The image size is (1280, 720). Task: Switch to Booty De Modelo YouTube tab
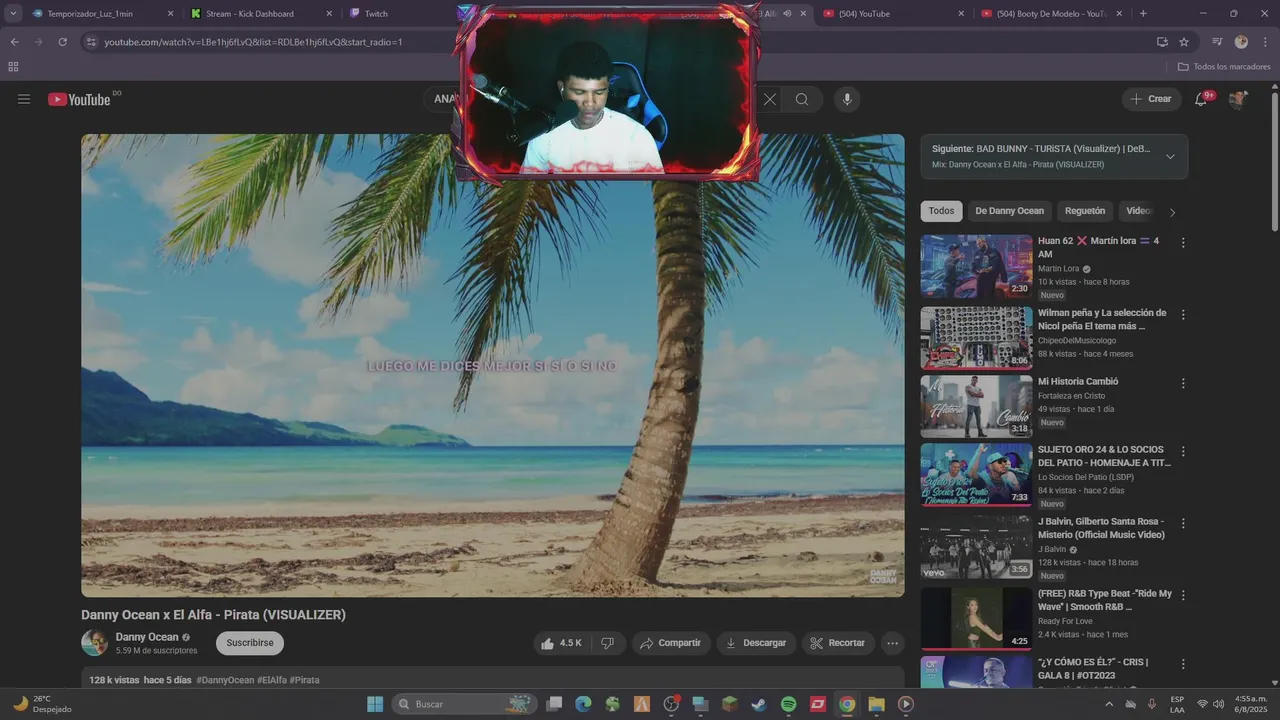pyautogui.click(x=1050, y=14)
